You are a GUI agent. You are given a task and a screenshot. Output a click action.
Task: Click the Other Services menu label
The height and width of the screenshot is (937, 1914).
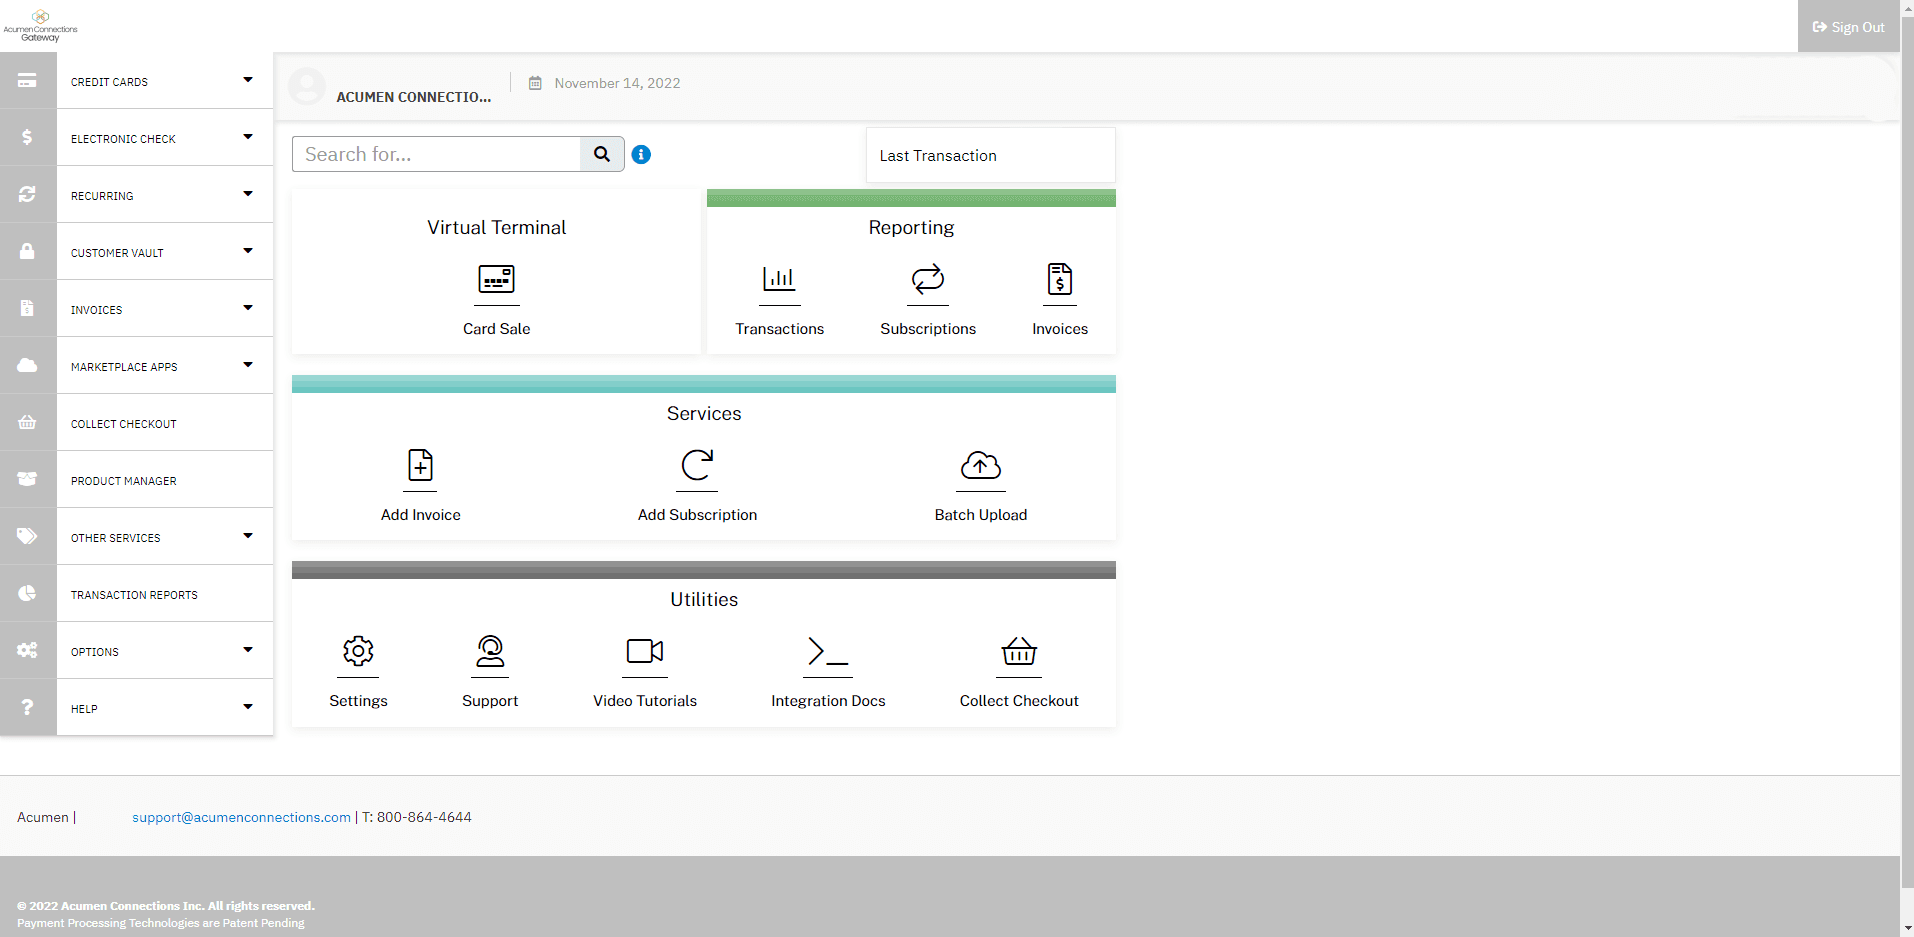pyautogui.click(x=116, y=538)
